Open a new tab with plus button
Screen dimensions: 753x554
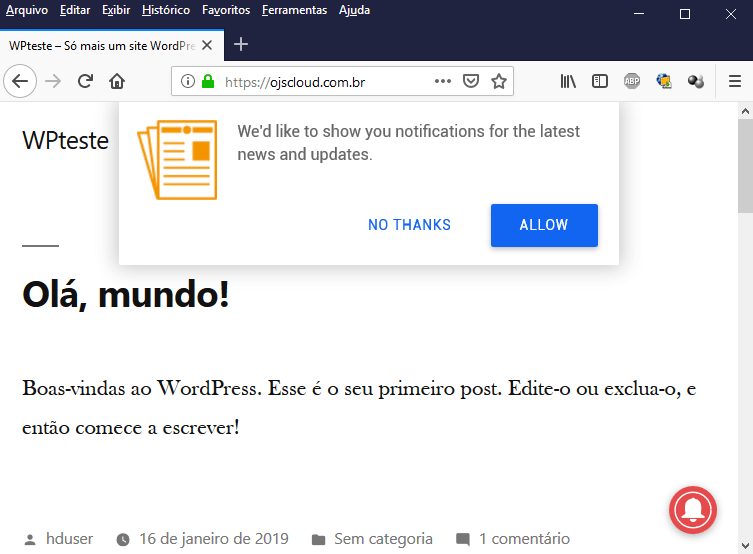pos(241,45)
